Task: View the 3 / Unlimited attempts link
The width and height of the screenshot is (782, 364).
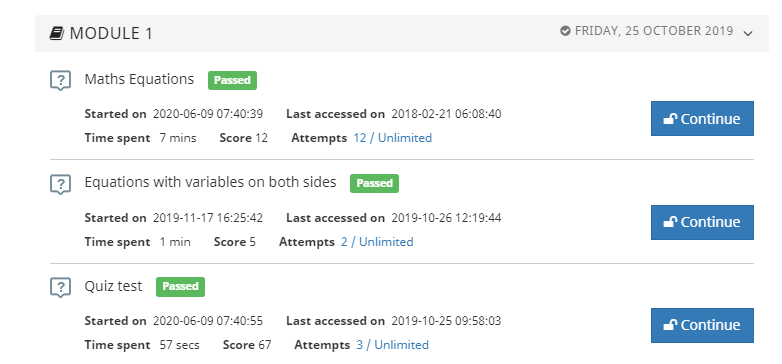Action: [392, 345]
